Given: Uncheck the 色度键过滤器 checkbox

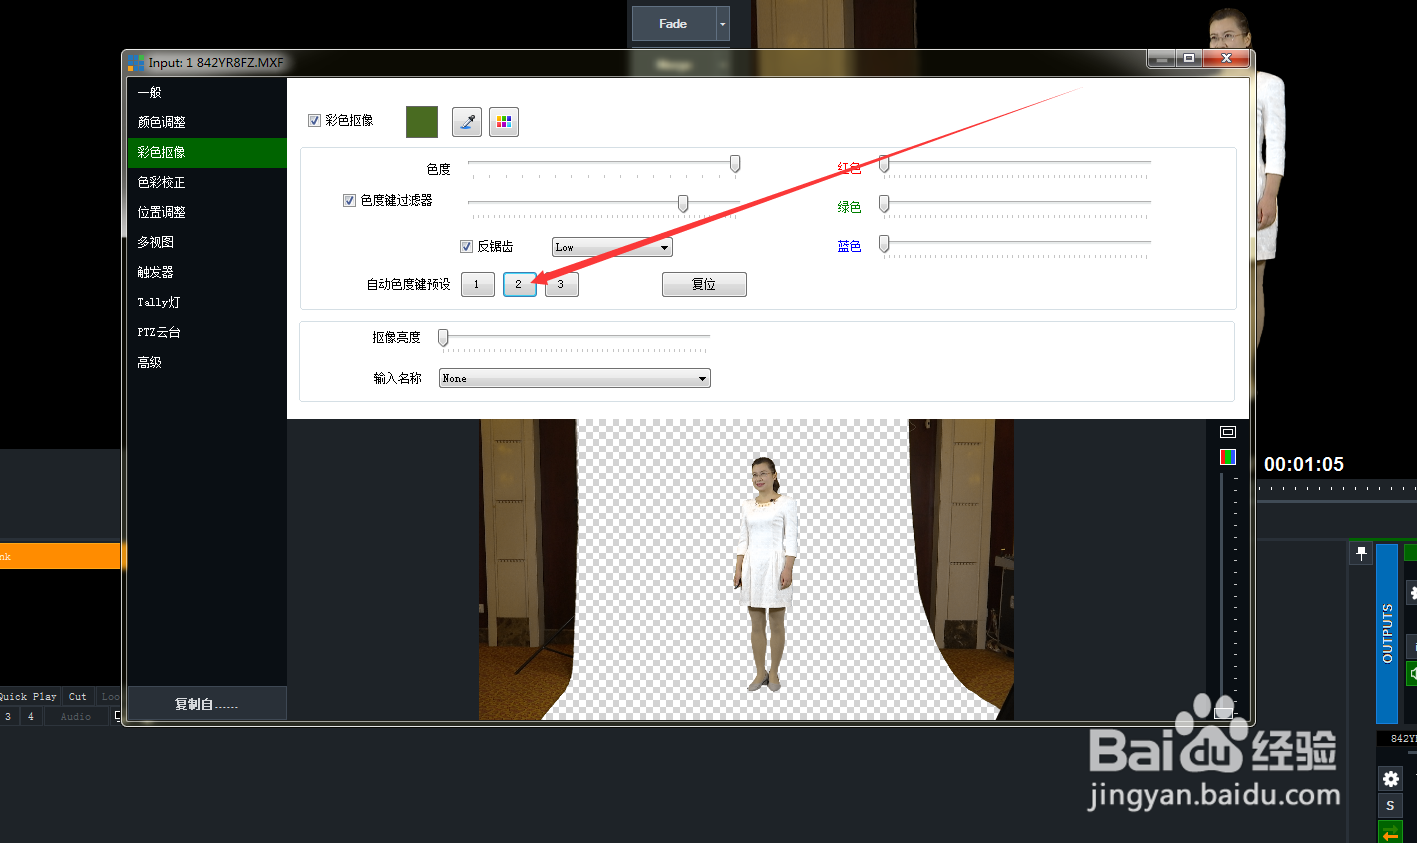Looking at the screenshot, I should click(349, 200).
